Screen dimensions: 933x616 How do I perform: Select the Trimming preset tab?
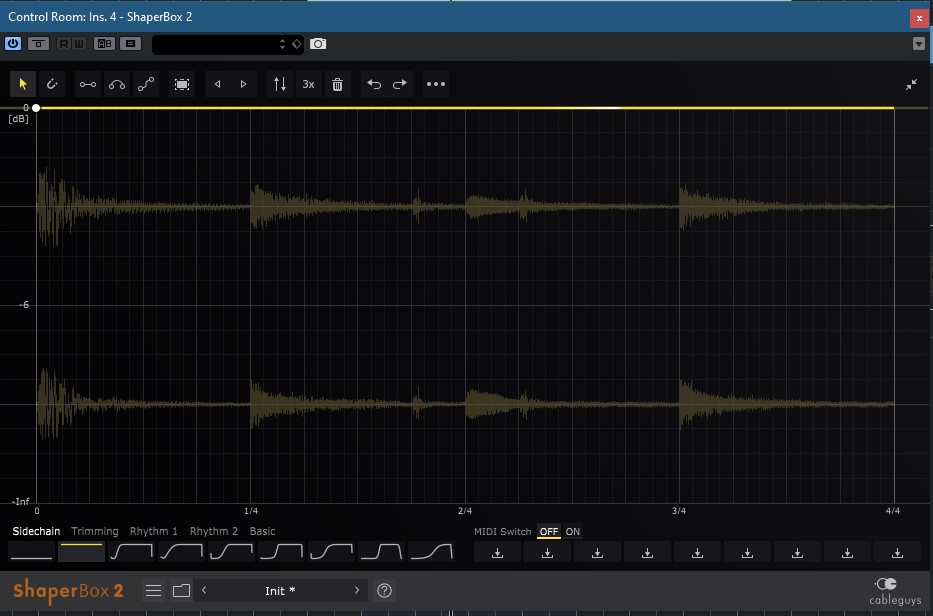pyautogui.click(x=95, y=531)
